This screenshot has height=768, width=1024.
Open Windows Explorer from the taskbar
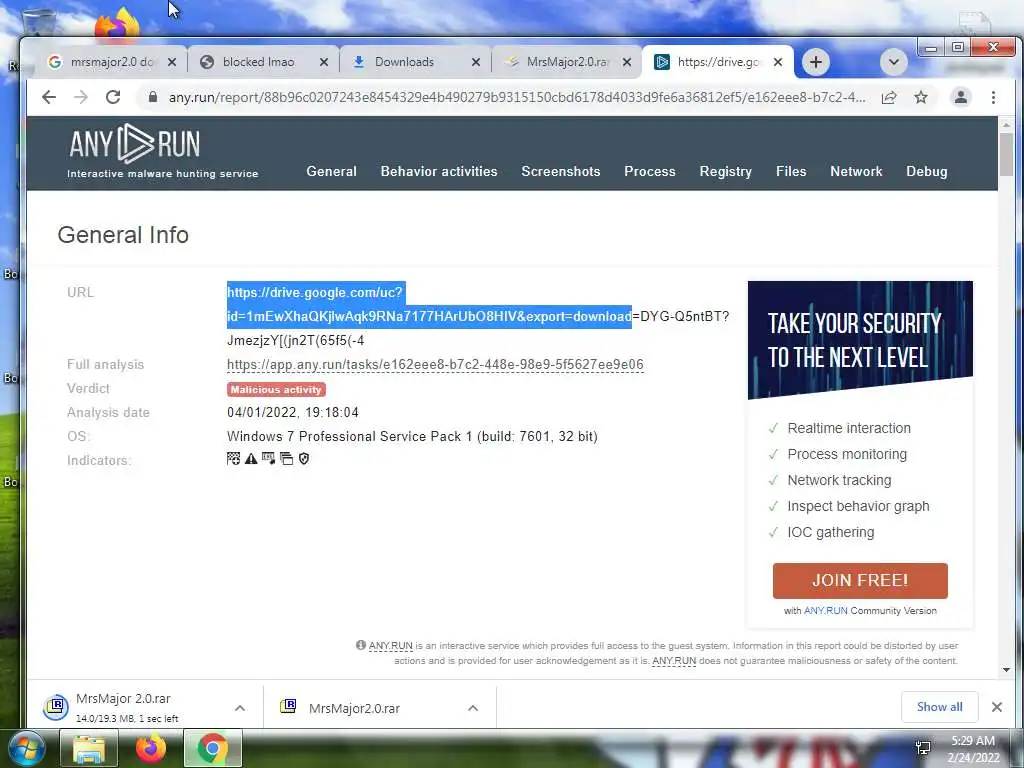[x=89, y=748]
